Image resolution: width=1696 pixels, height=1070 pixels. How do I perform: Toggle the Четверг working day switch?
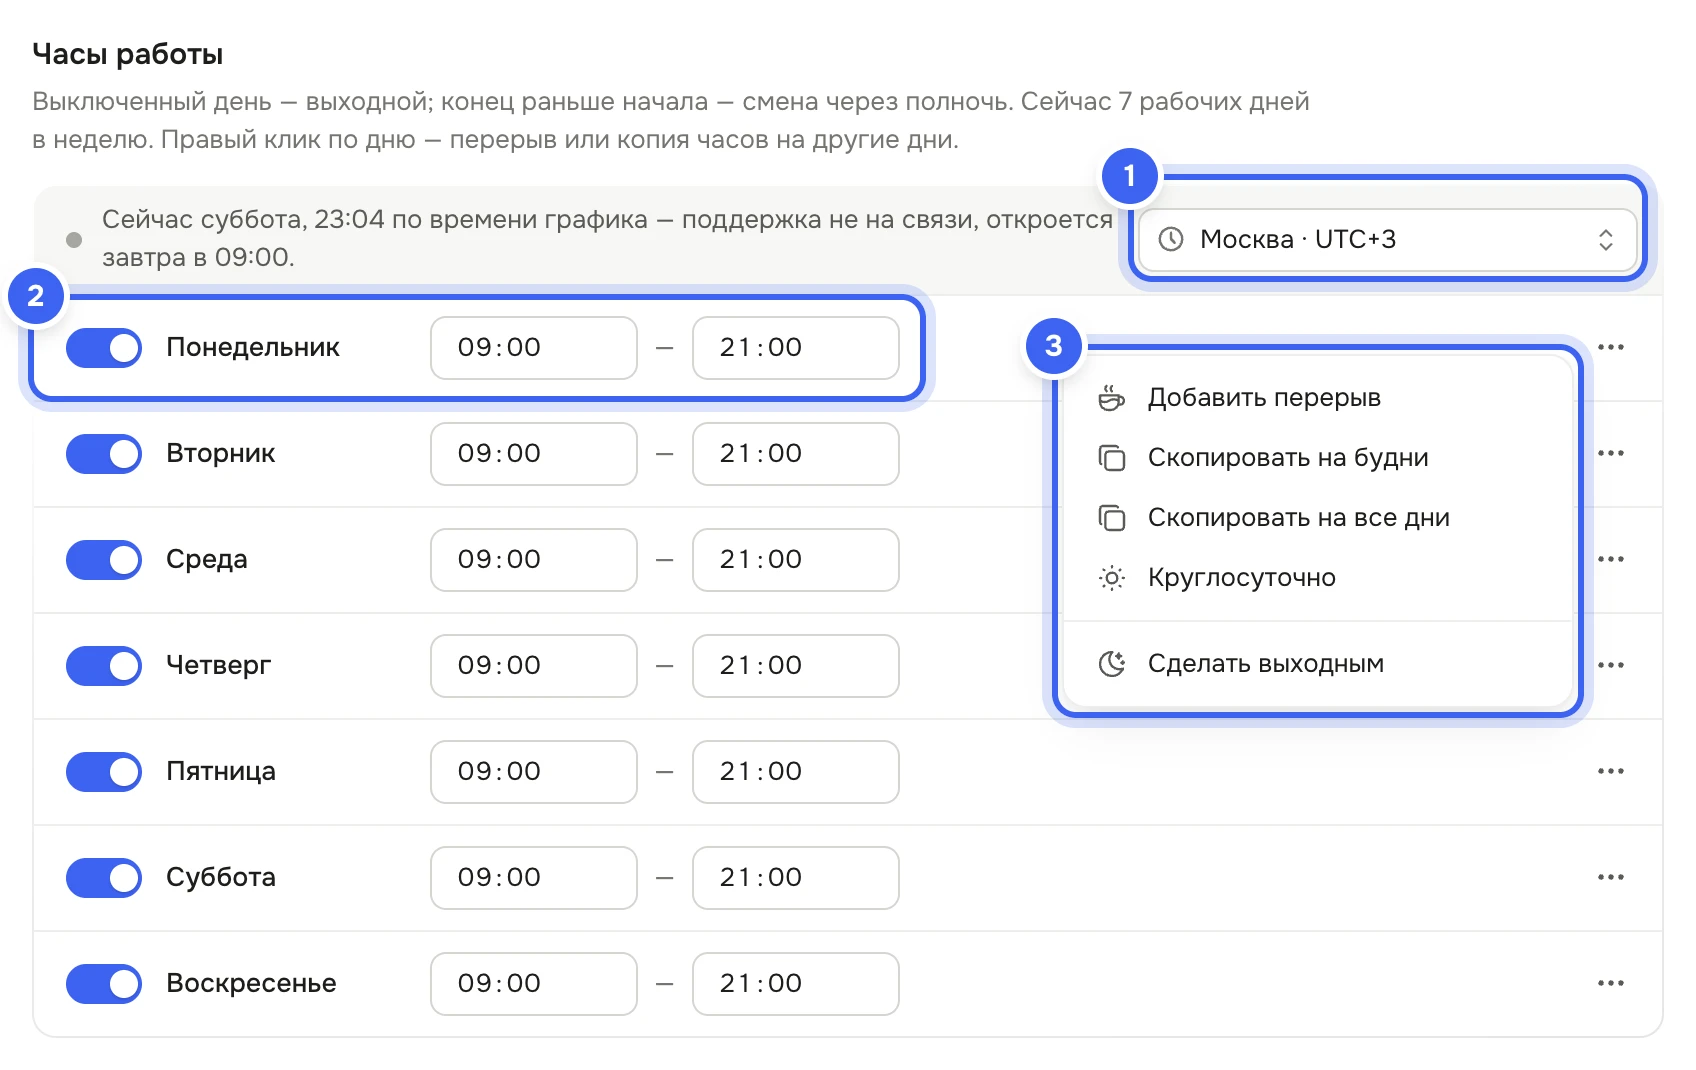pyautogui.click(x=104, y=666)
